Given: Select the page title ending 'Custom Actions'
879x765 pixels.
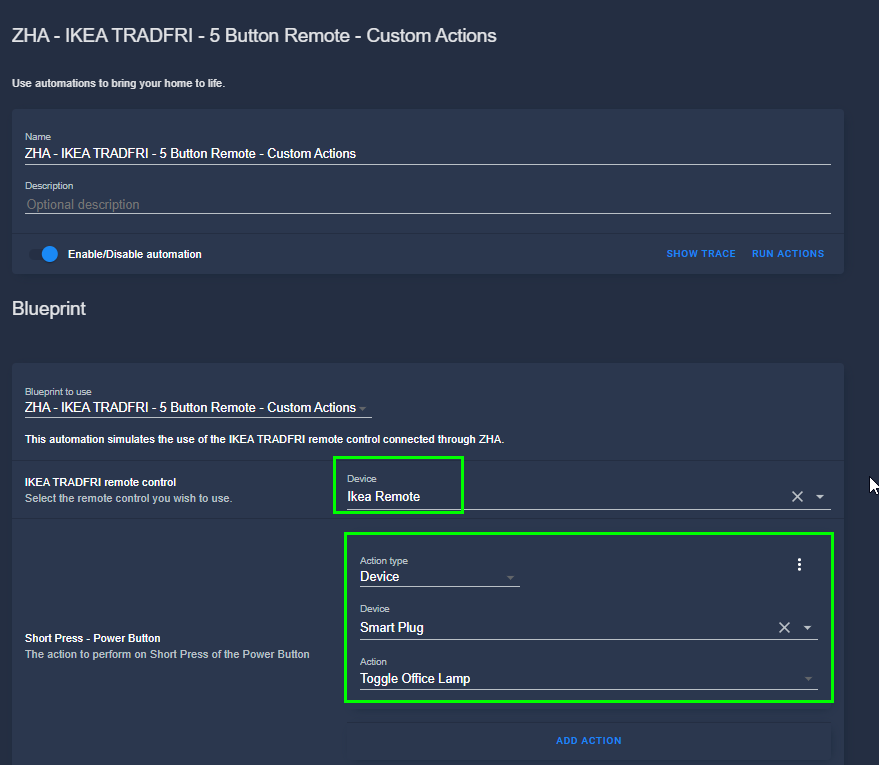Looking at the screenshot, I should point(254,35).
